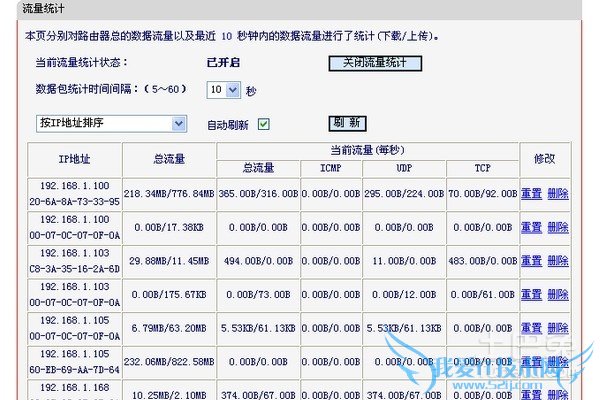The height and width of the screenshot is (400, 600).
Task: Click 重置 for MAC 60-EB-69-AA-7D-64 row
Action: tap(532, 362)
